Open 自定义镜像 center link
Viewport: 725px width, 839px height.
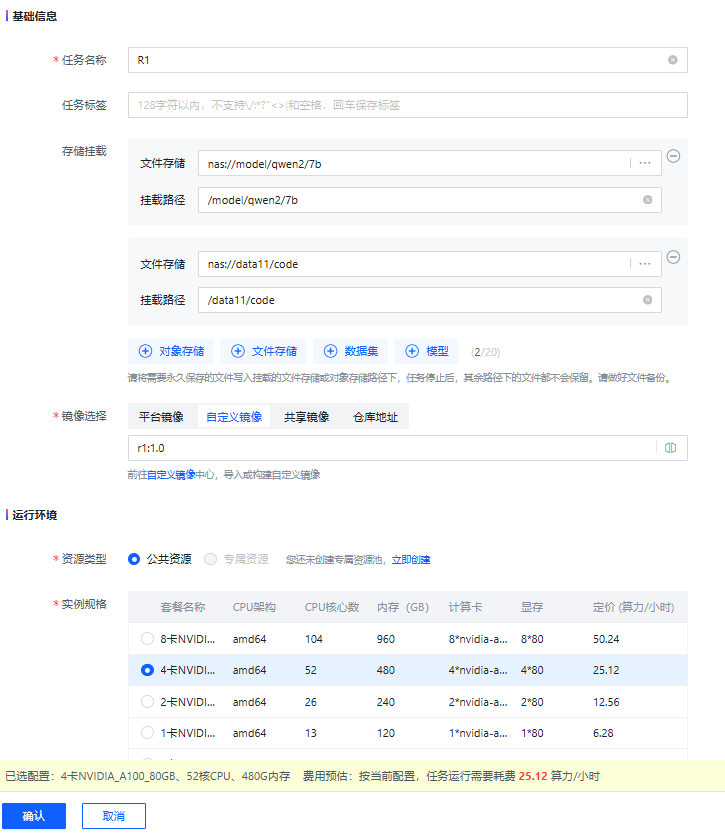click(171, 475)
